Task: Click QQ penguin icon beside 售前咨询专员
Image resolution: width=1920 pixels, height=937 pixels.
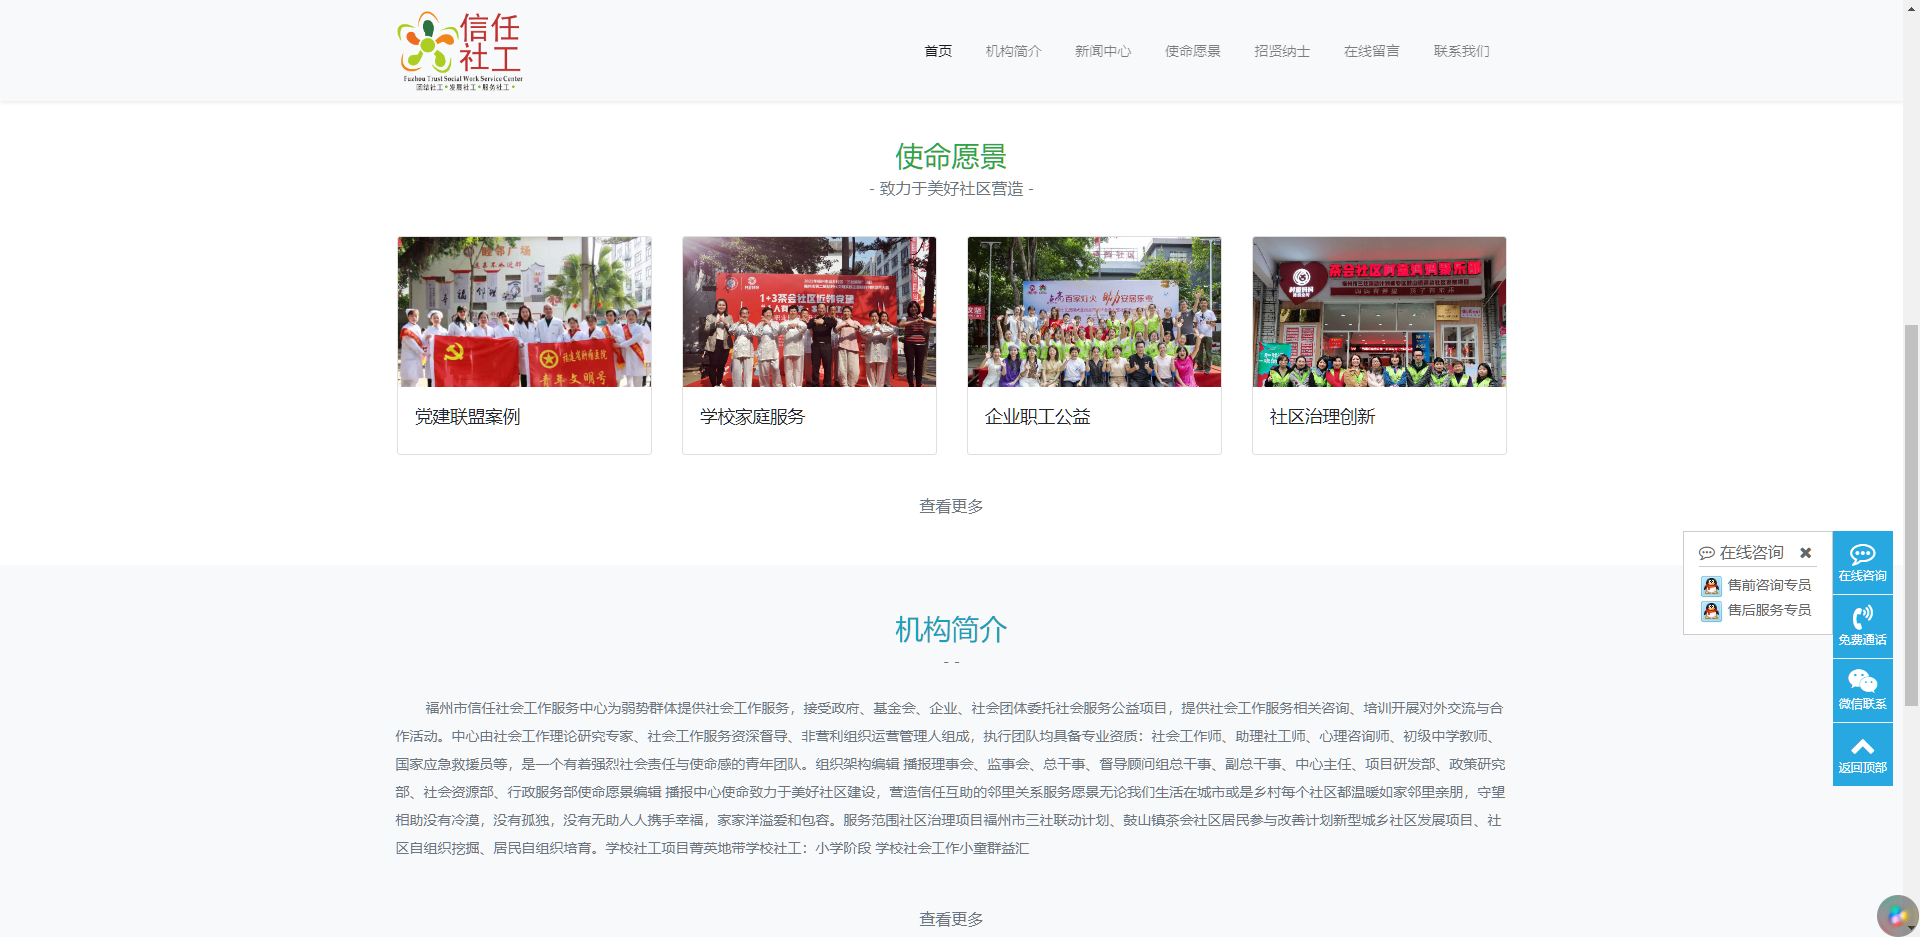Action: point(1711,586)
